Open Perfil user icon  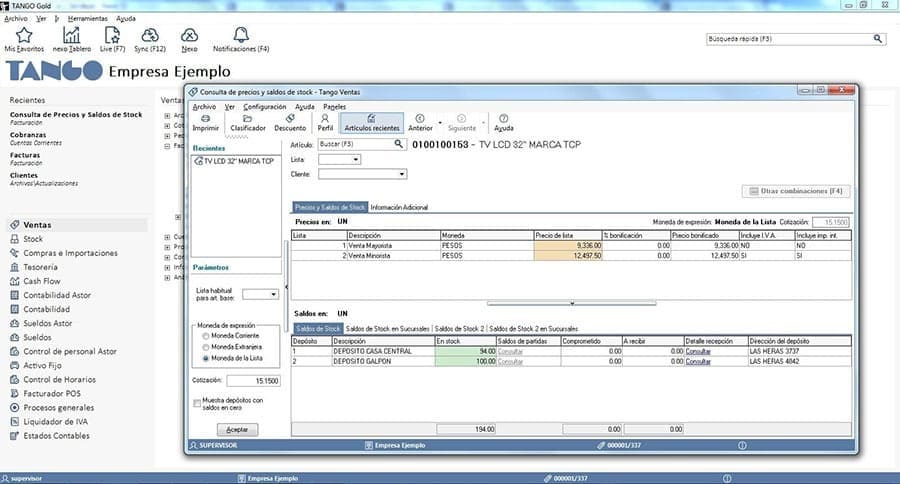325,118
